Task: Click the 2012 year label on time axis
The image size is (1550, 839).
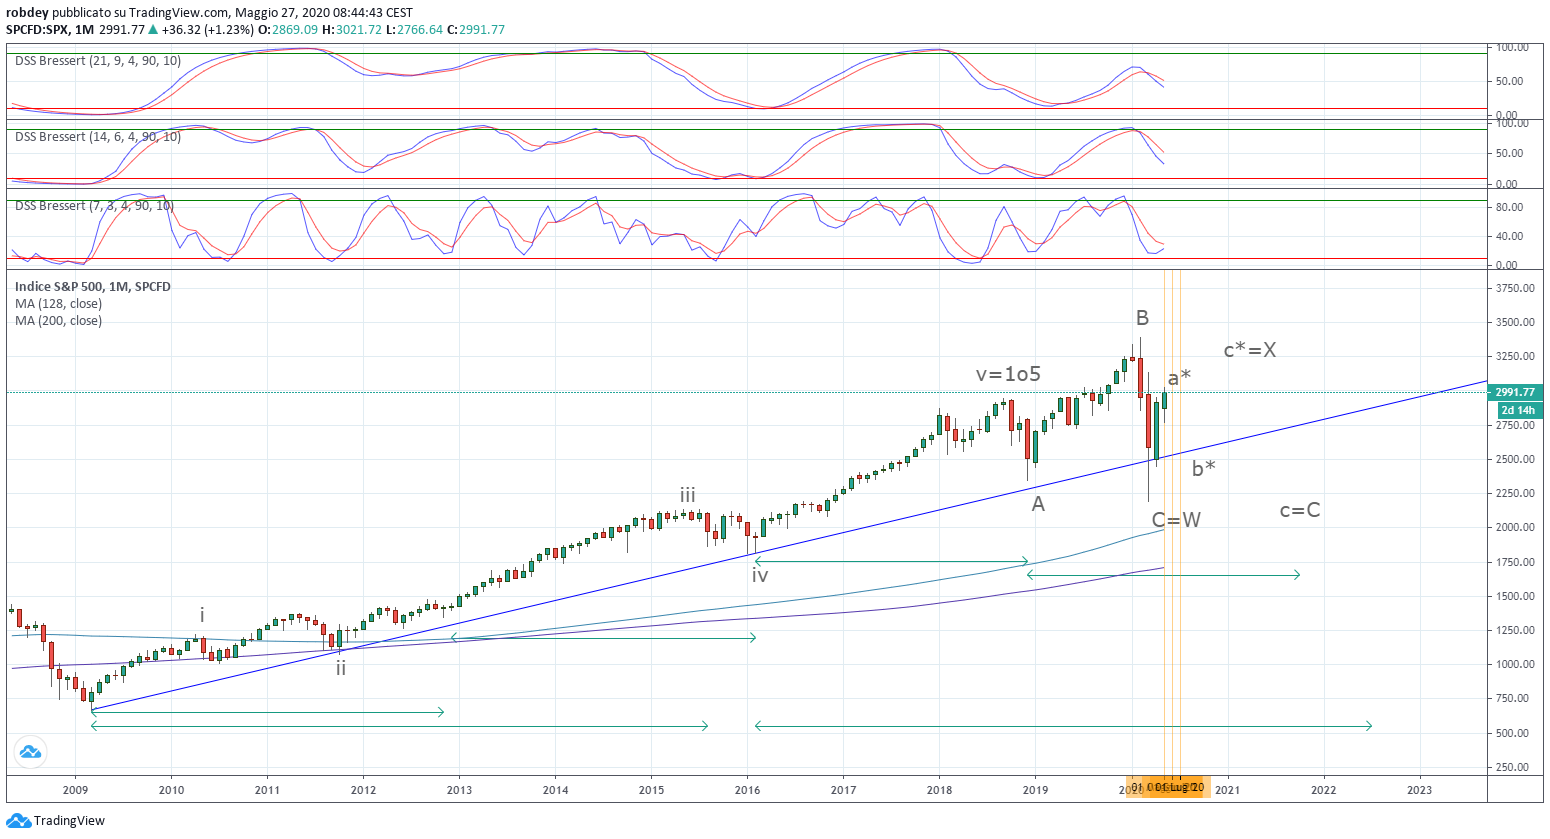Action: point(363,790)
